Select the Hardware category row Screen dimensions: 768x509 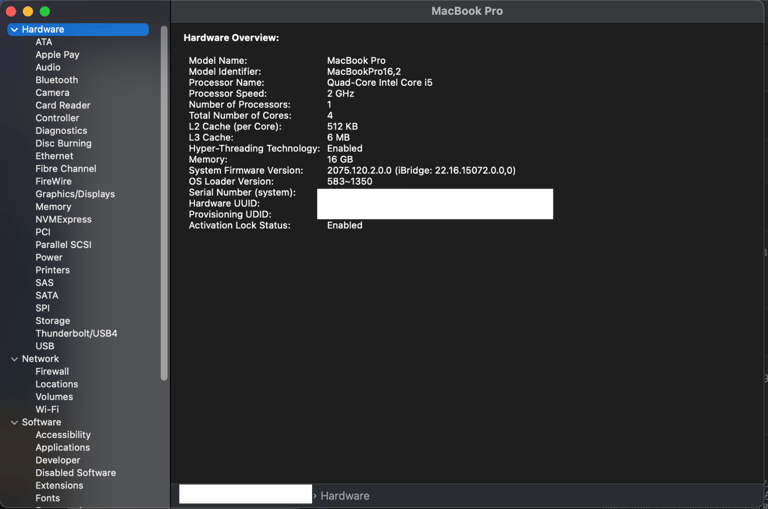(x=78, y=29)
